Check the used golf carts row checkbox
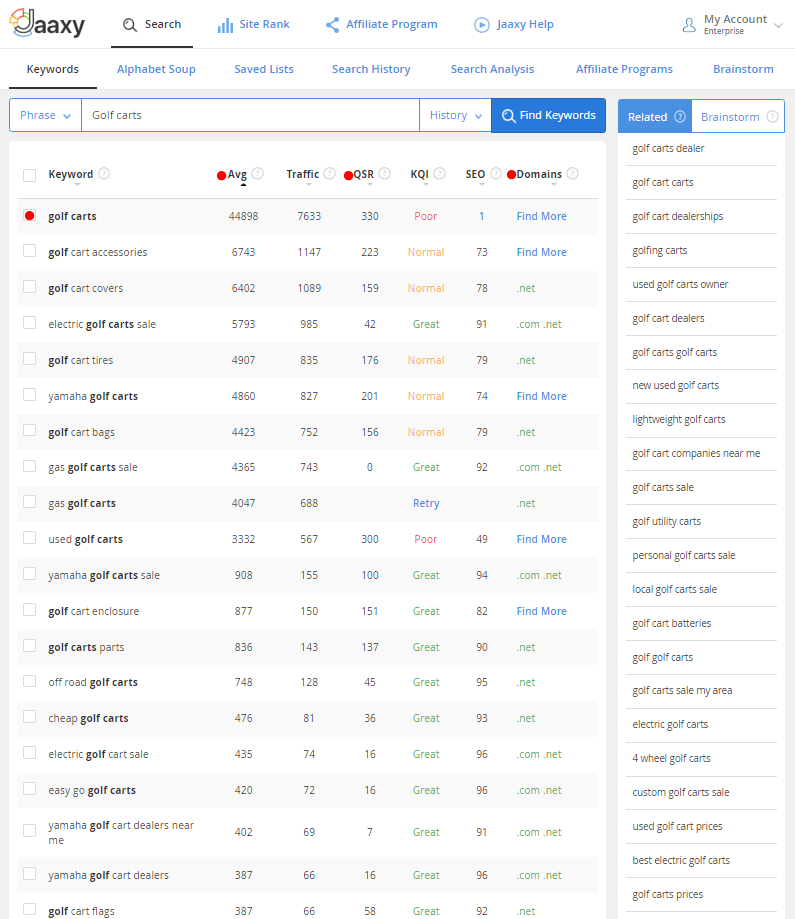 pos(29,537)
